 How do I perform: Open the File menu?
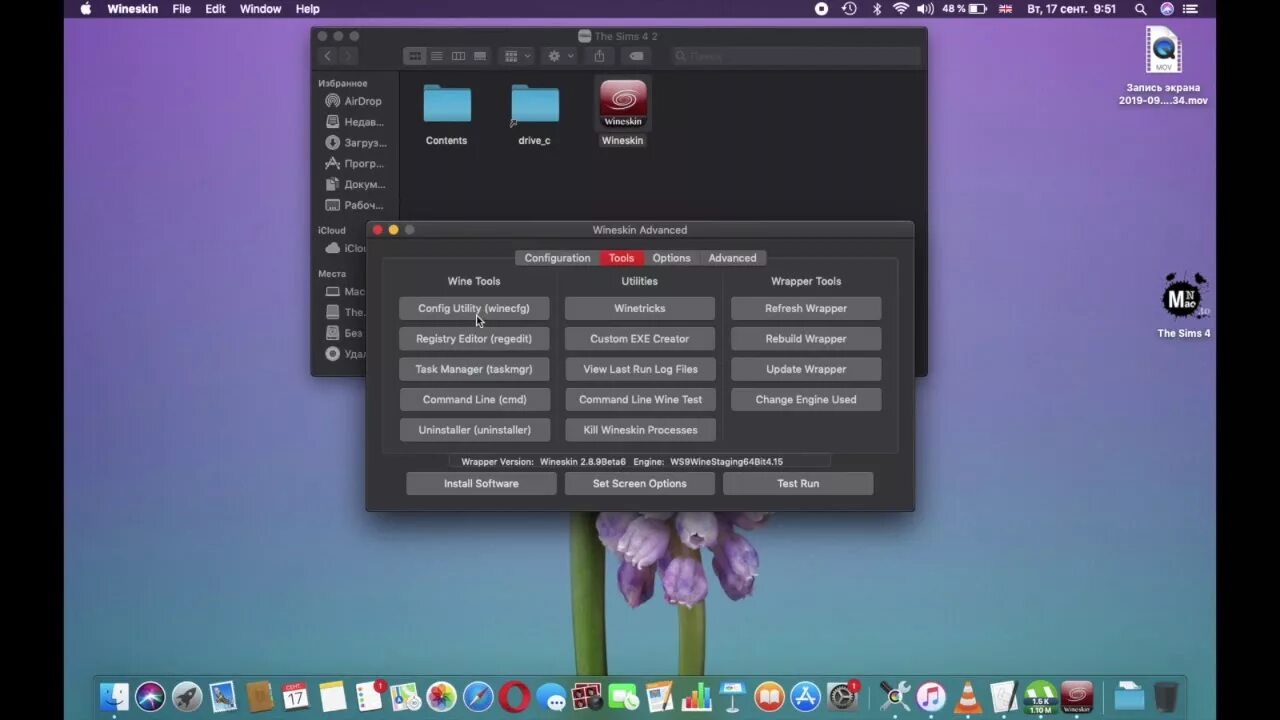pyautogui.click(x=181, y=9)
